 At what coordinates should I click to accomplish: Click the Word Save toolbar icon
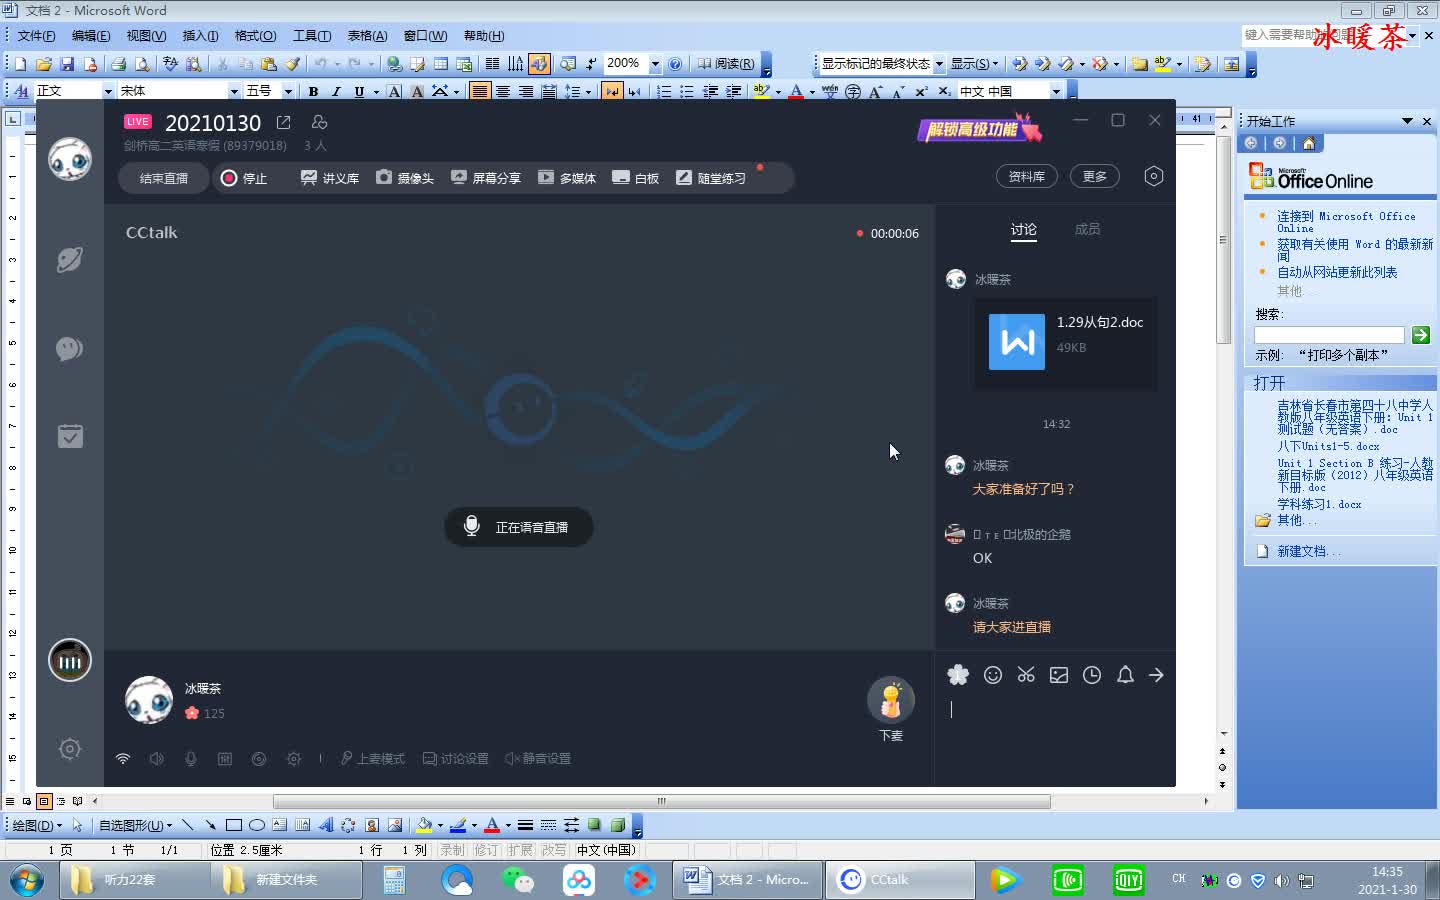(x=67, y=64)
